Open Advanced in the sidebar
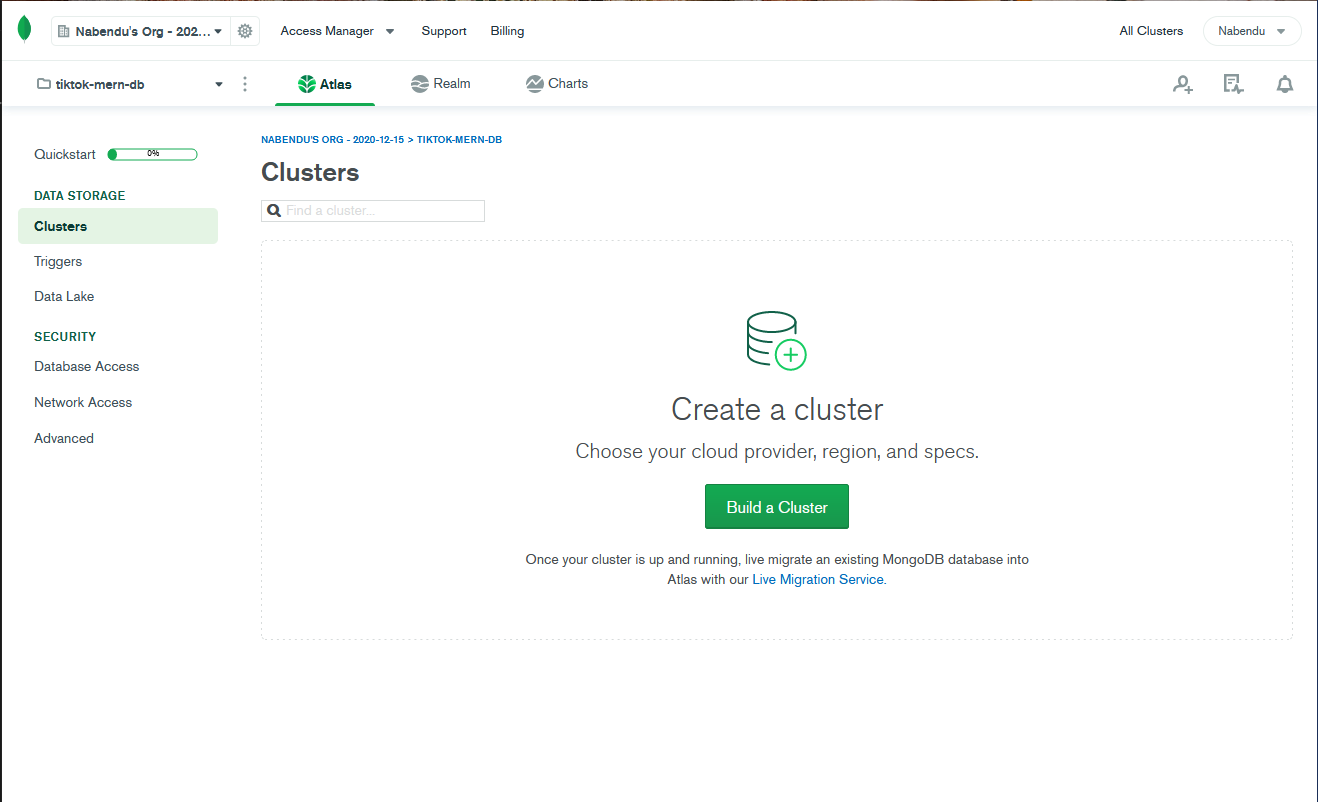Screen dimensions: 1318x802 (x=64, y=439)
